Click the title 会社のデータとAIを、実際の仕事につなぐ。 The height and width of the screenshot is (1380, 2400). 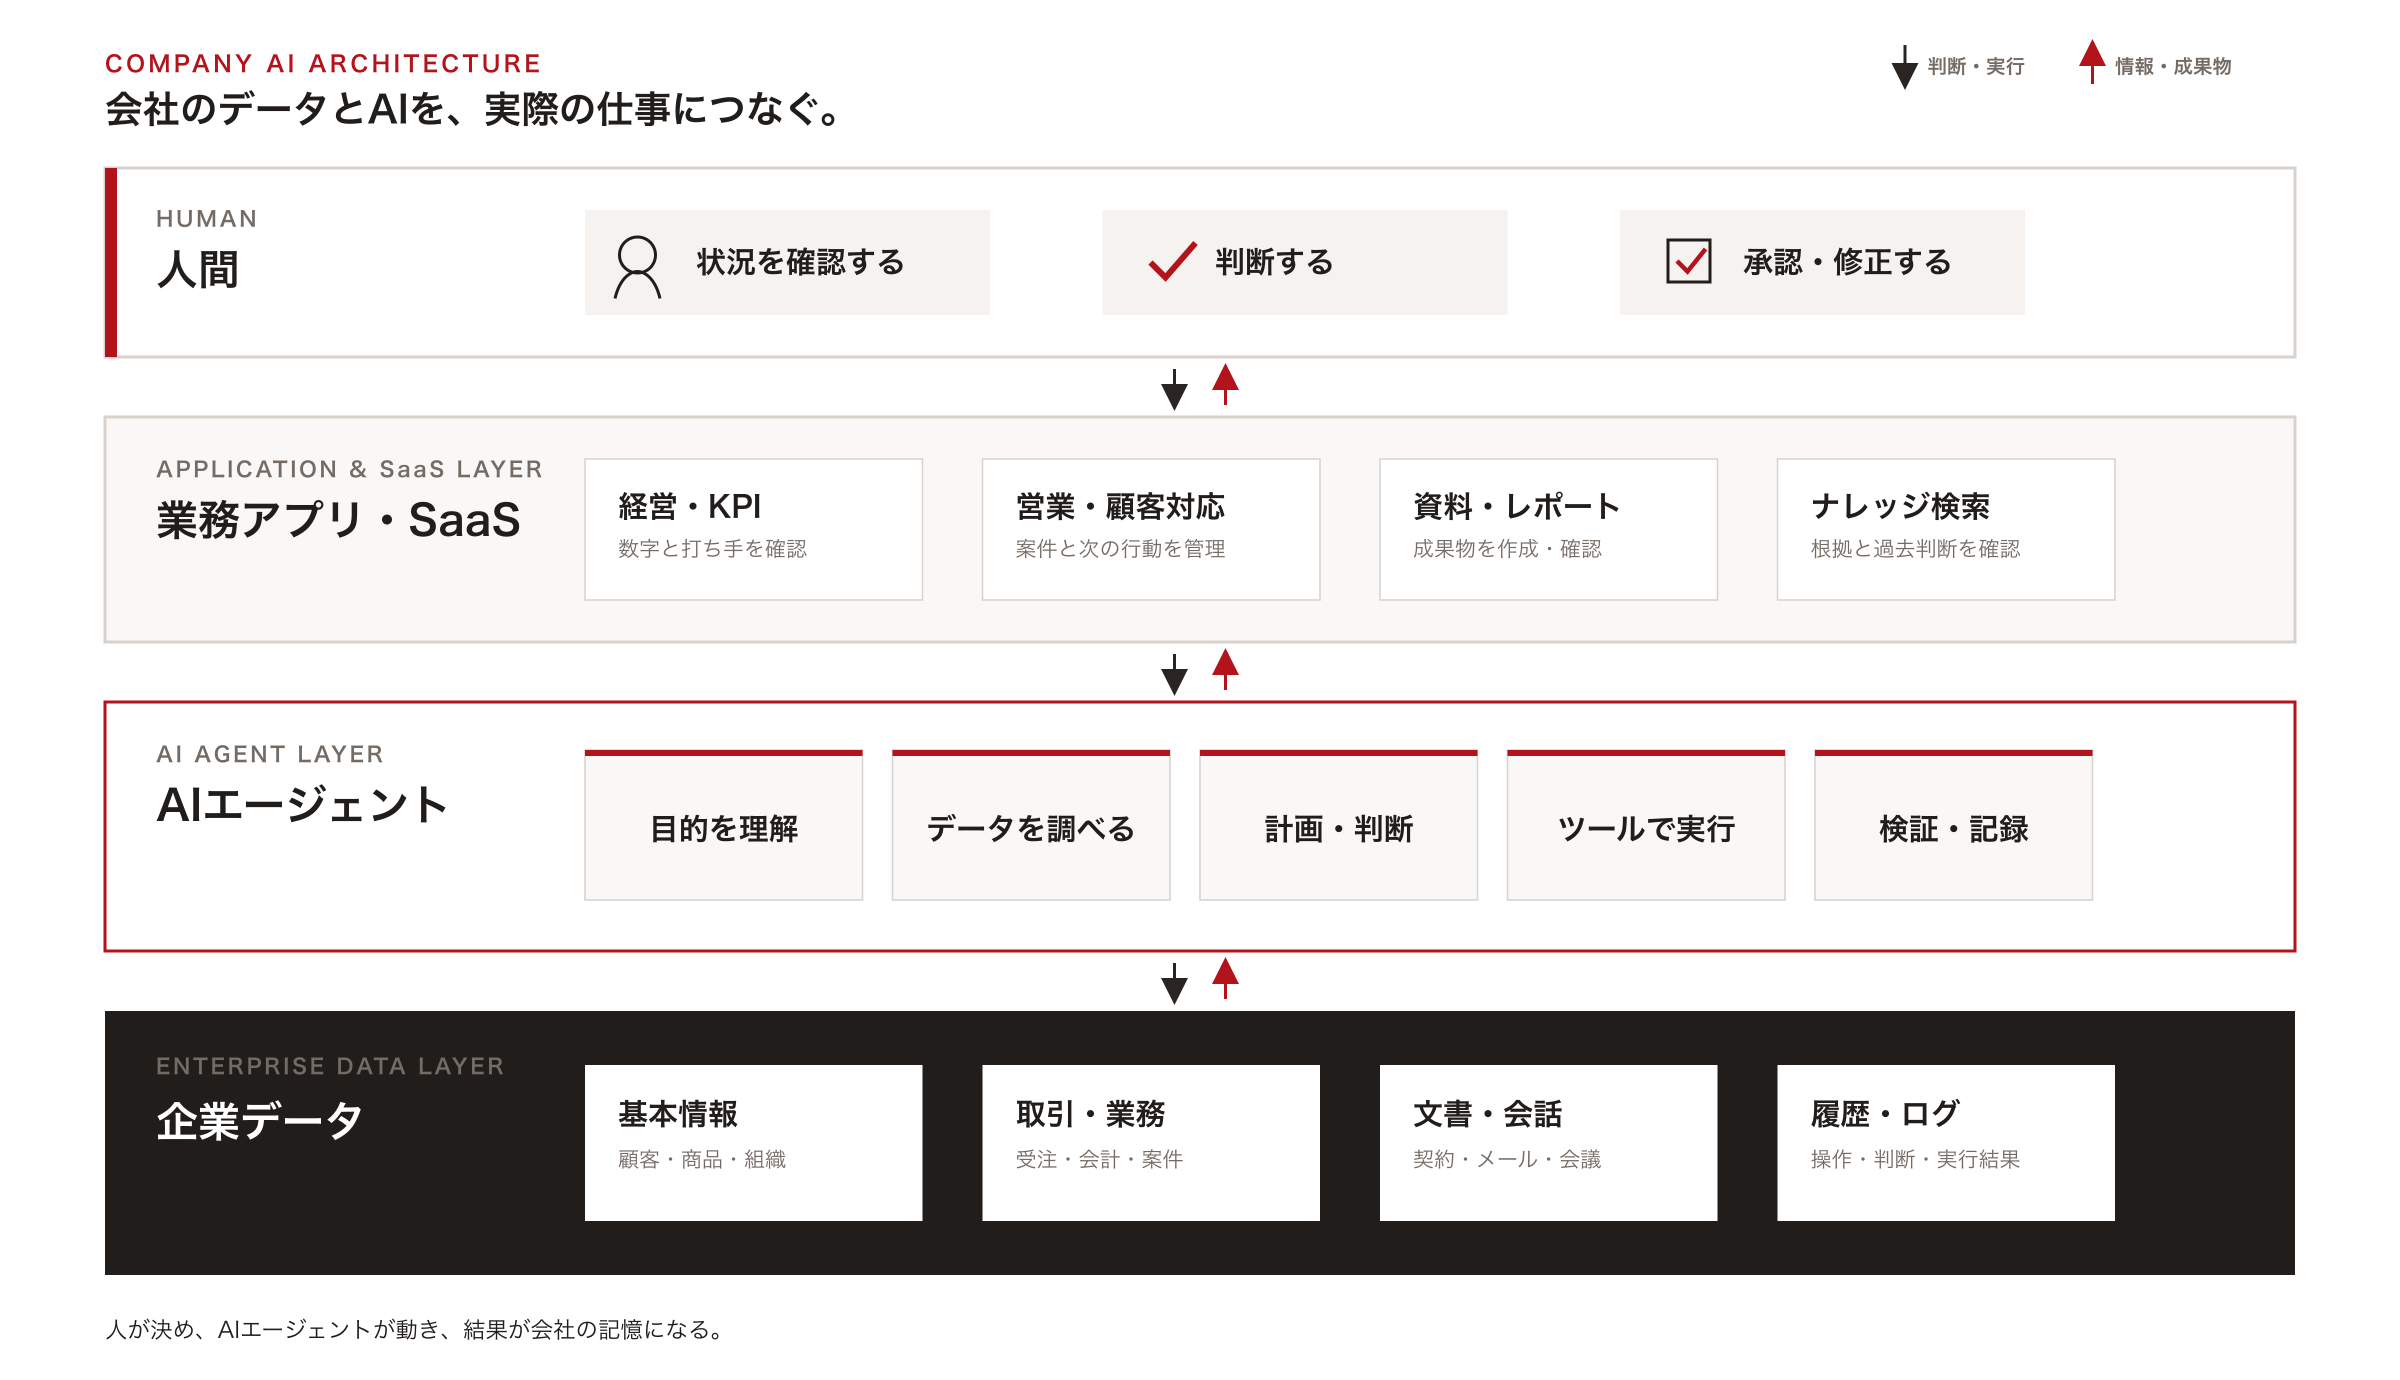[x=473, y=109]
